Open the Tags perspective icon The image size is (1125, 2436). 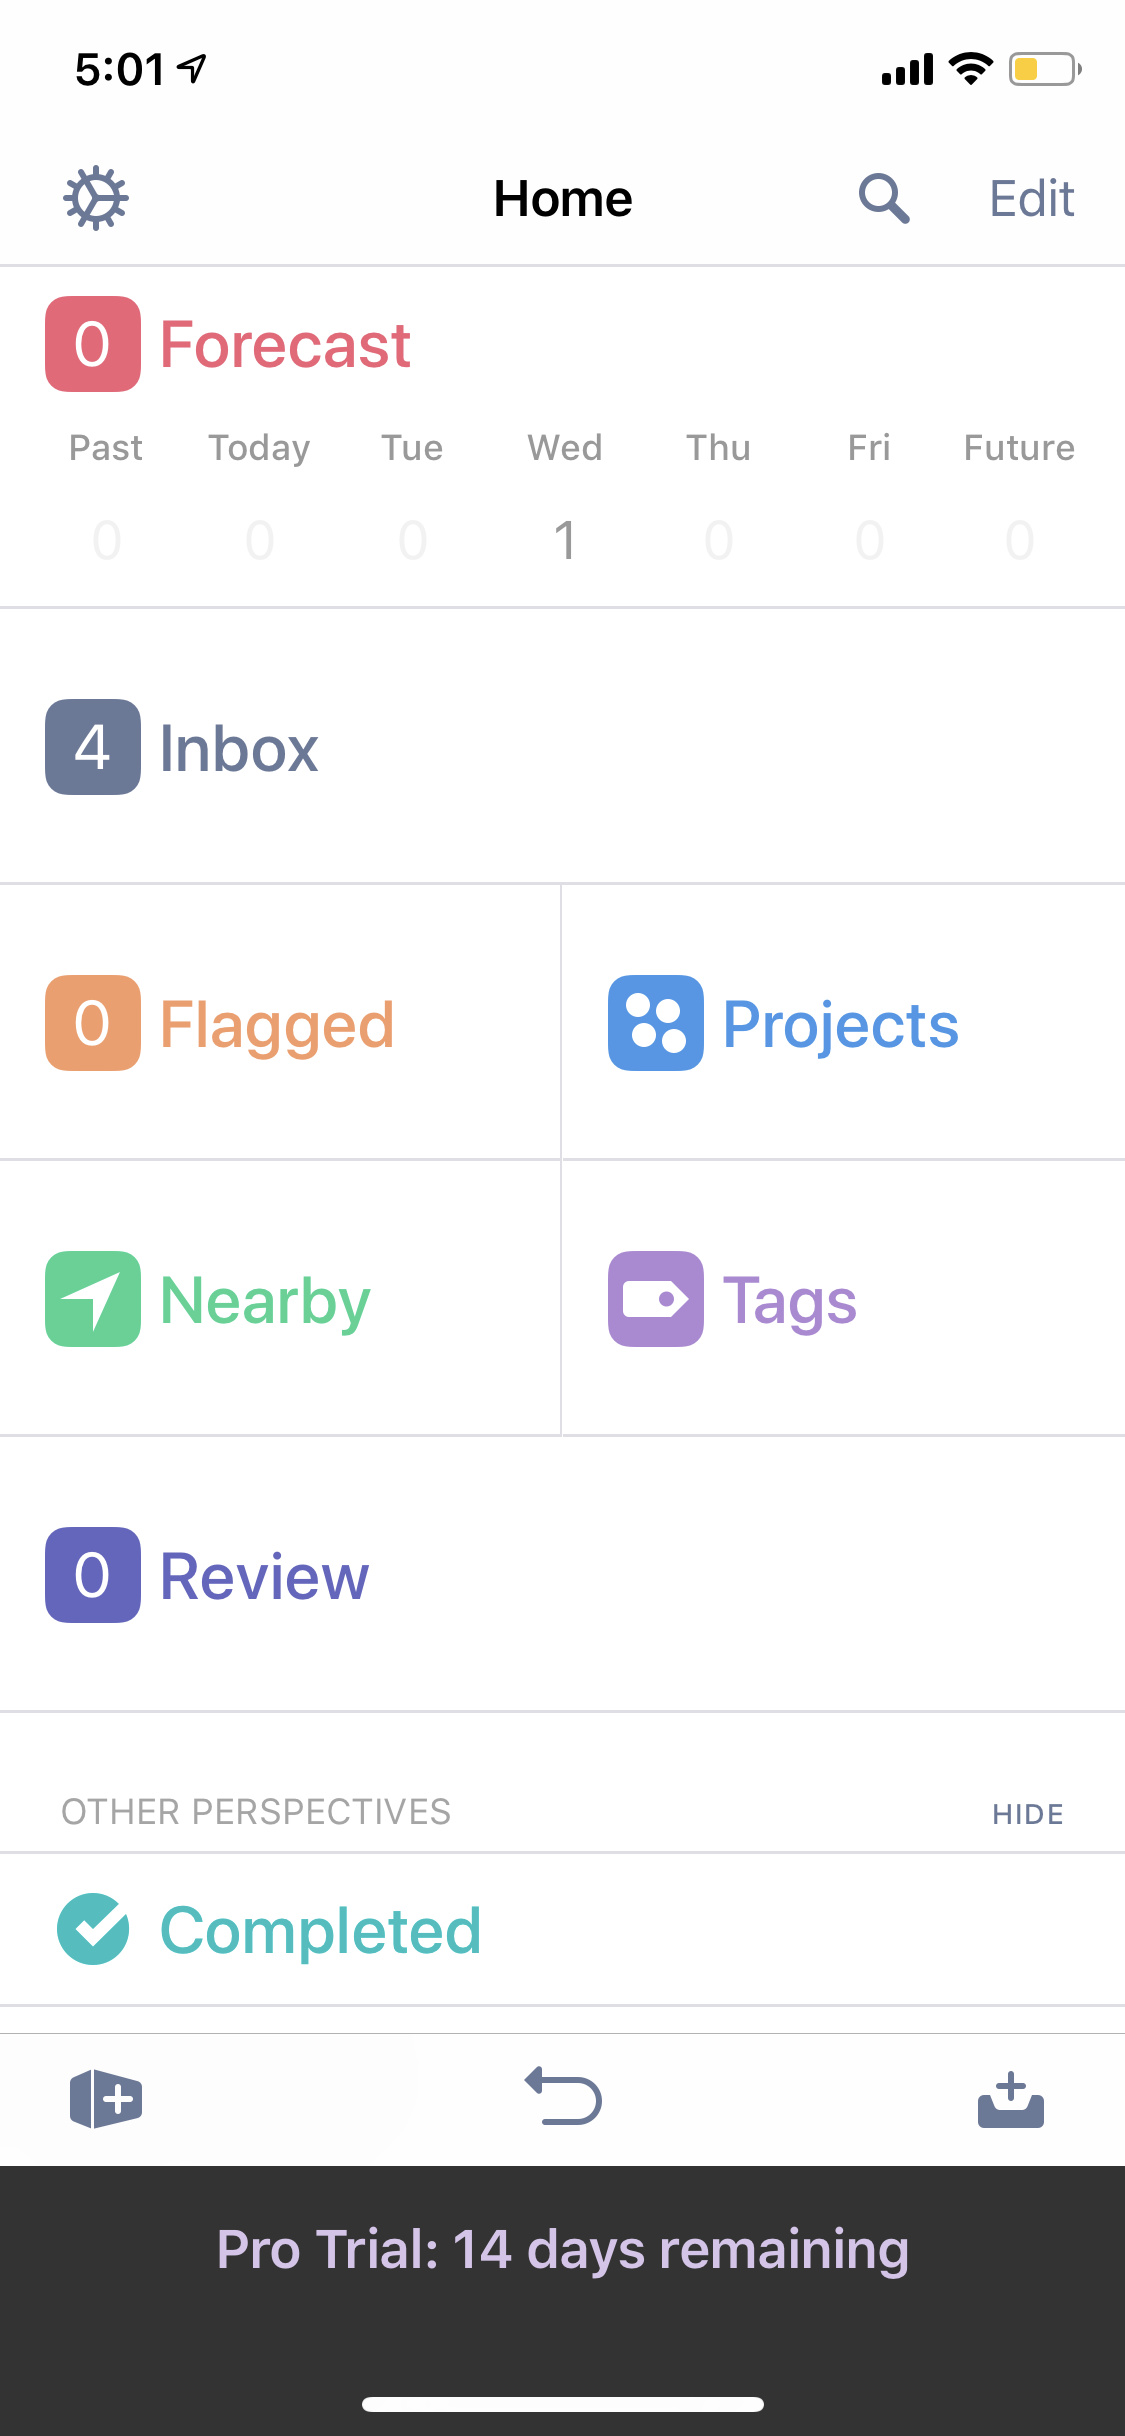pos(656,1299)
